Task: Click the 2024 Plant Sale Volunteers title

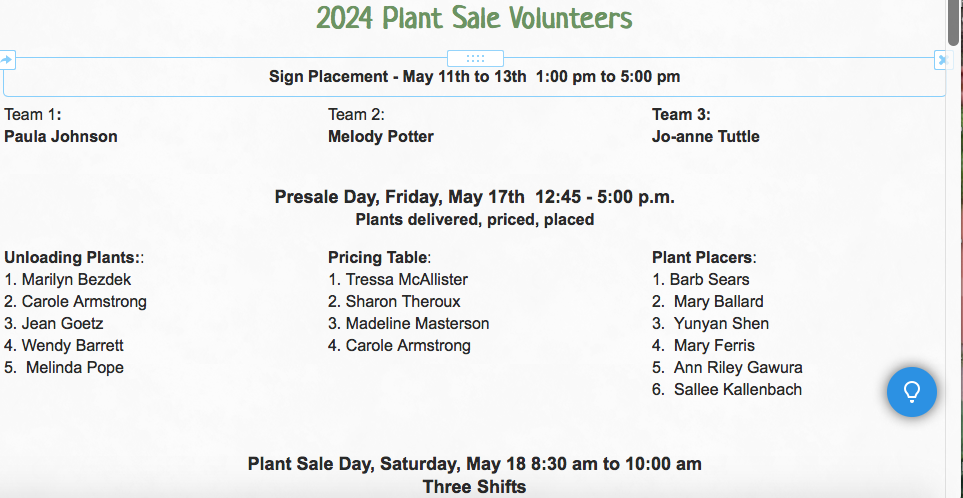Action: [474, 18]
